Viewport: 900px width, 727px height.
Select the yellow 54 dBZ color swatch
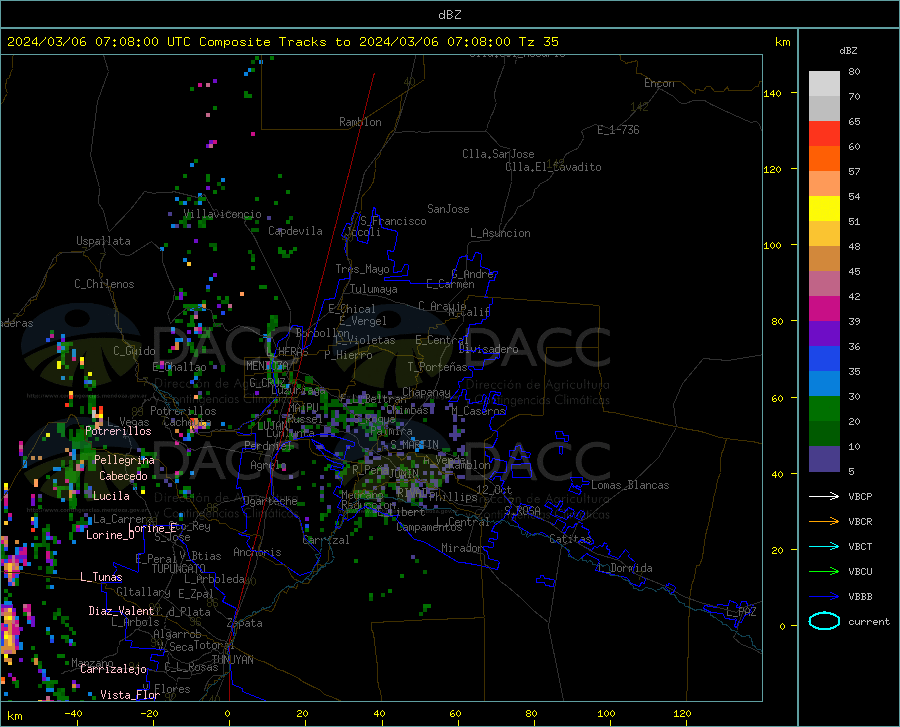click(824, 208)
